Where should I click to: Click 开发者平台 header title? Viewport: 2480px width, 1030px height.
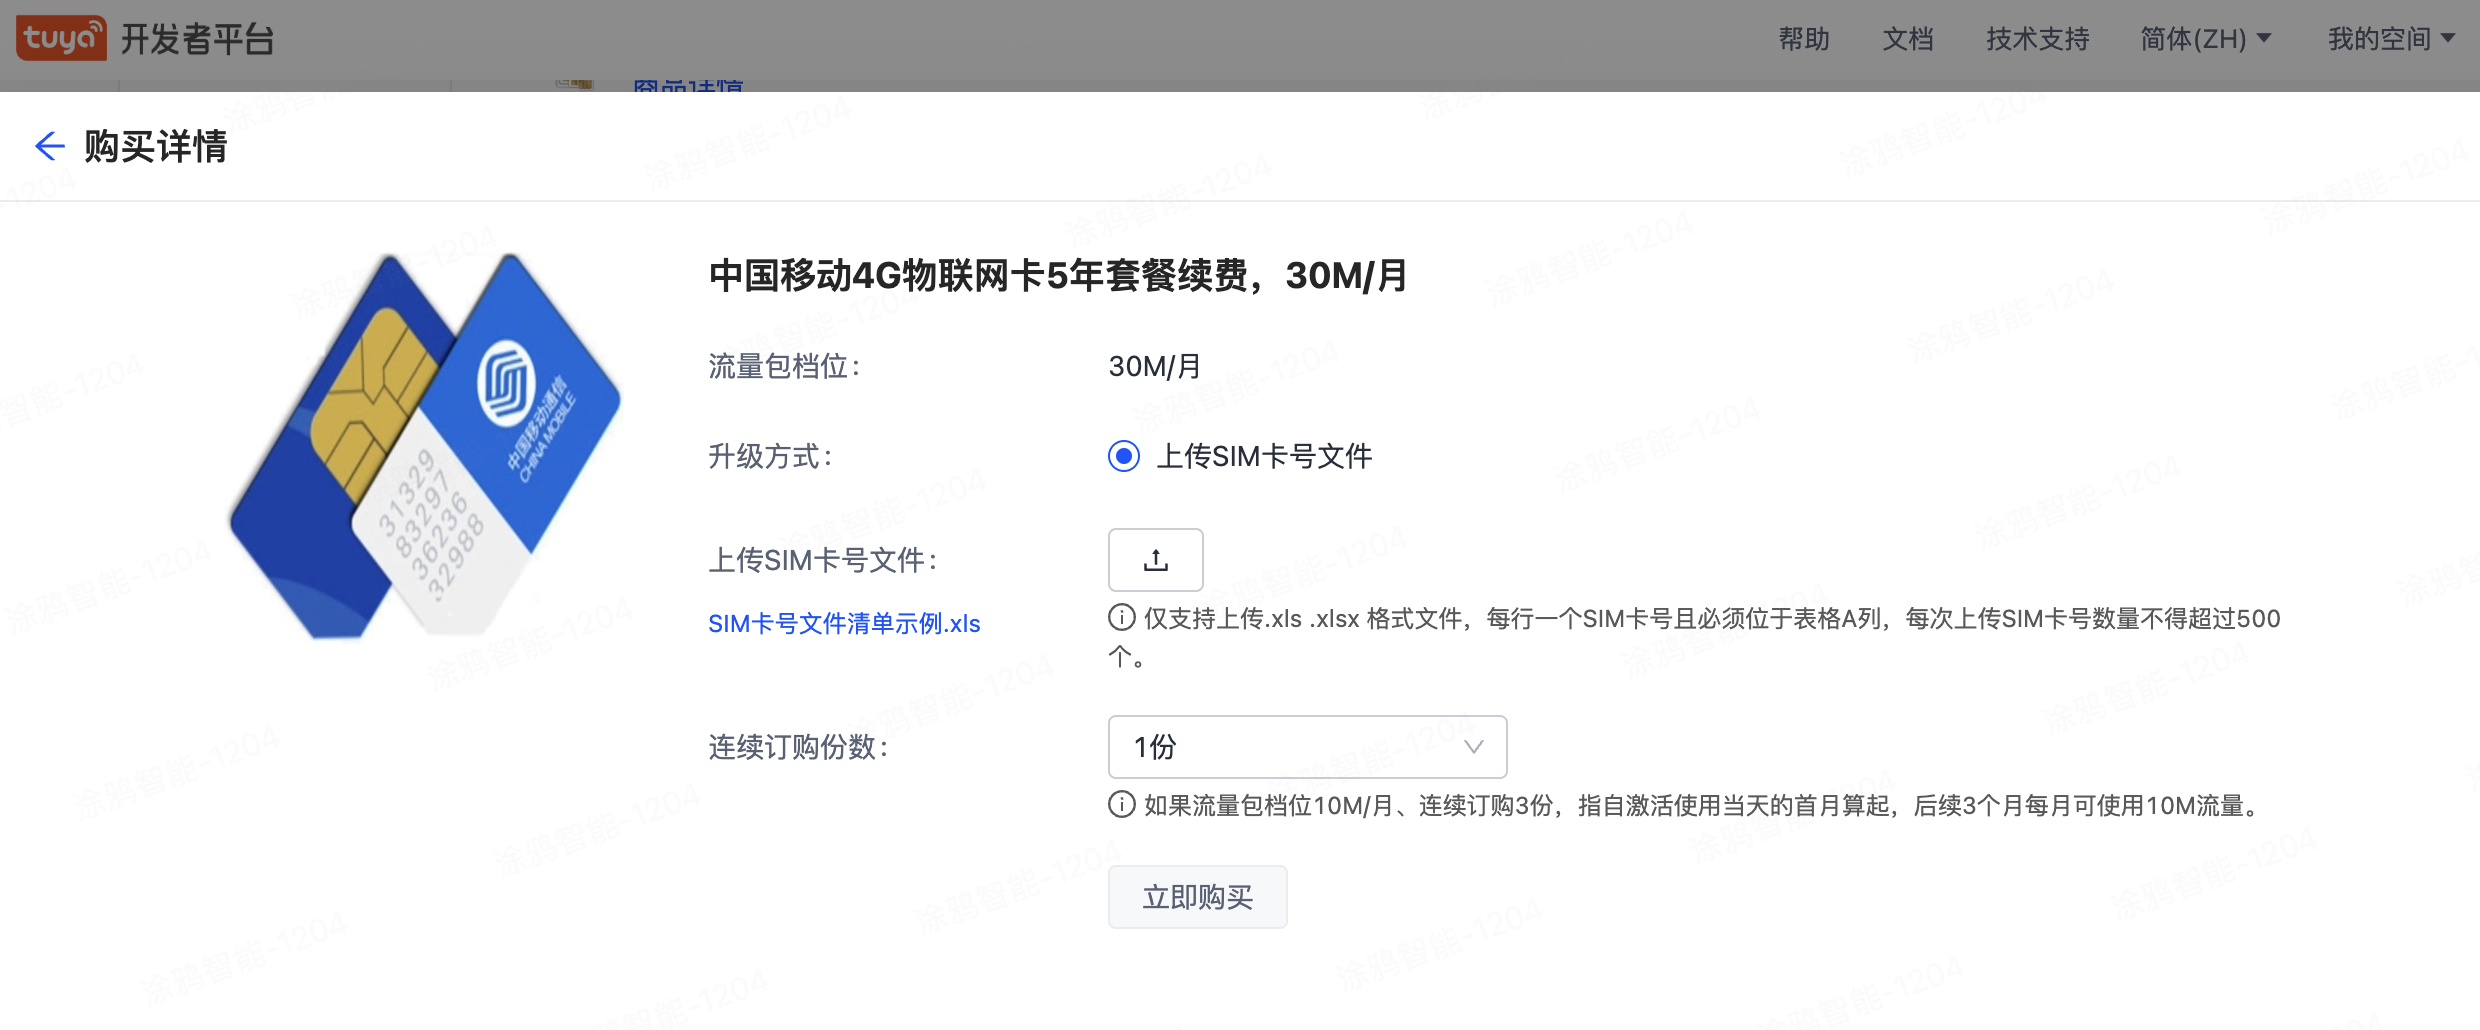click(x=197, y=39)
